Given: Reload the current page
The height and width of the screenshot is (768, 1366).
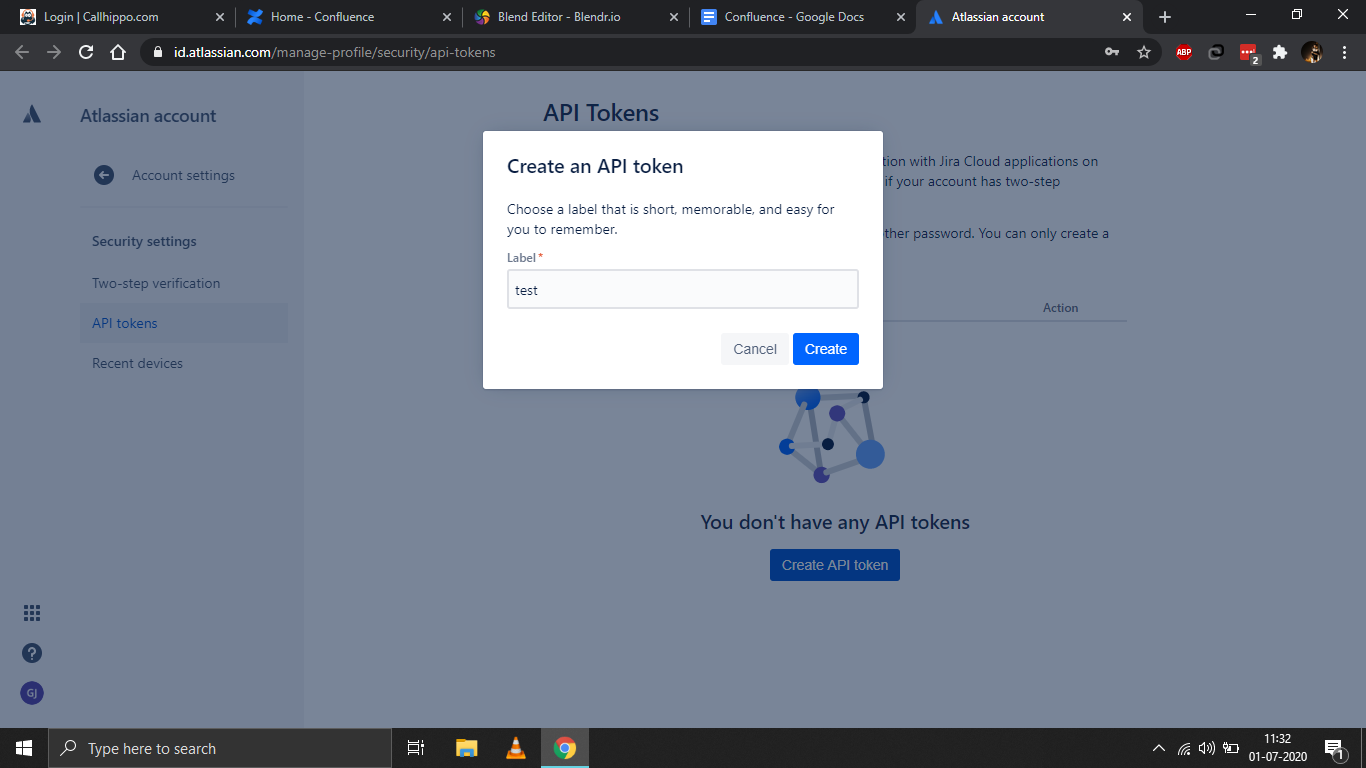Looking at the screenshot, I should pyautogui.click(x=86, y=52).
